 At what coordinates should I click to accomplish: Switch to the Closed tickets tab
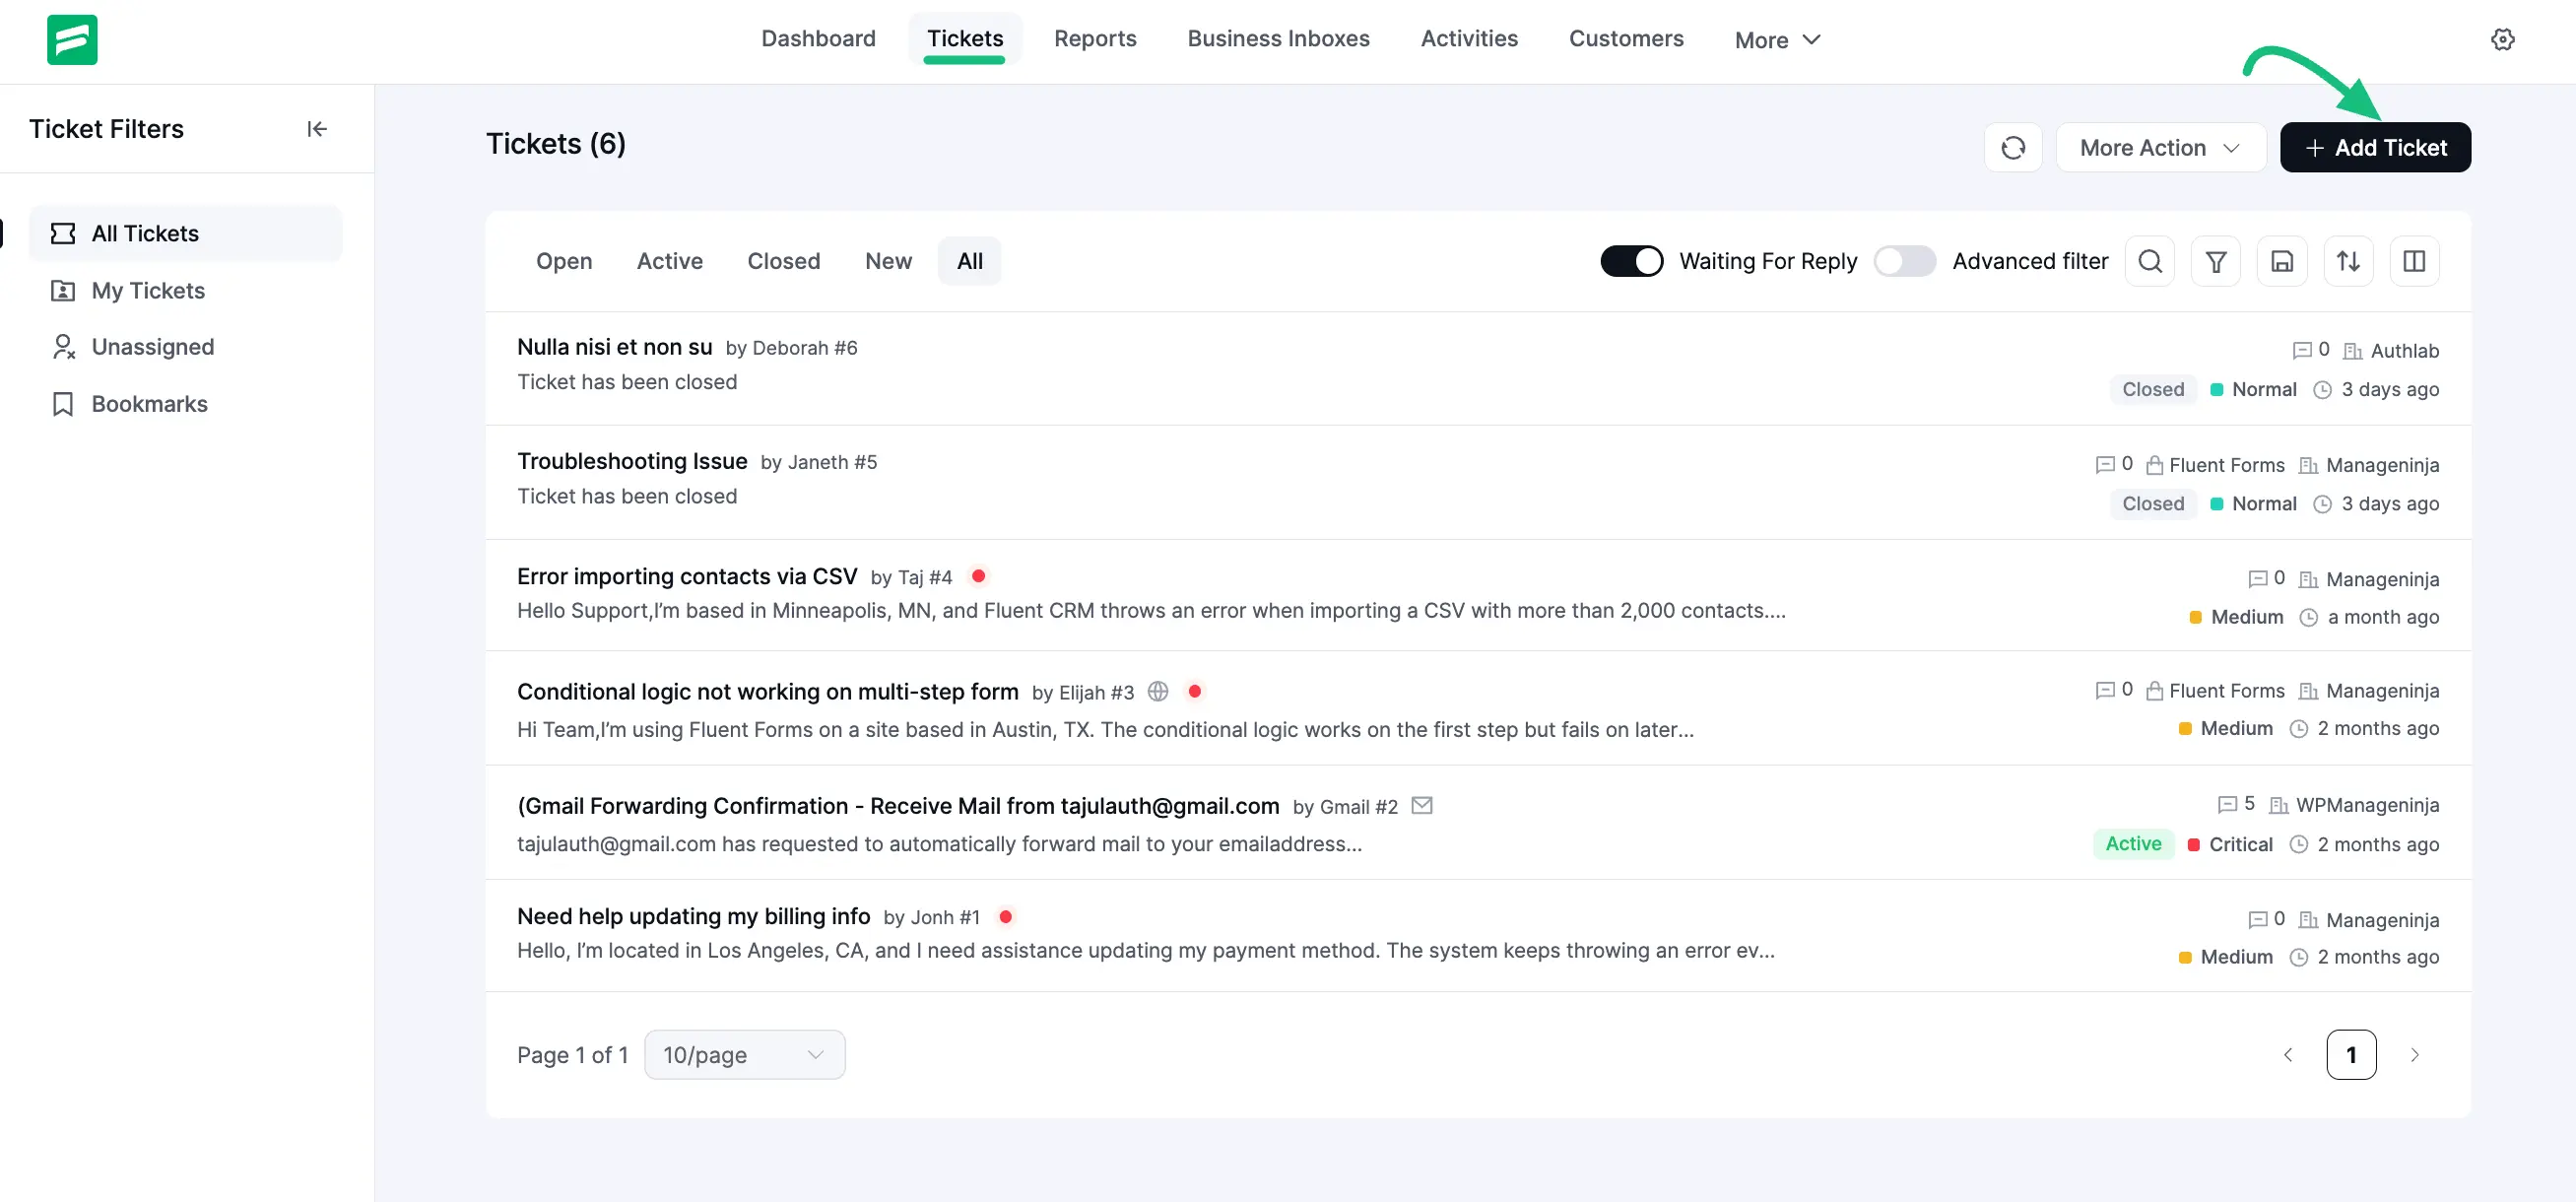pyautogui.click(x=783, y=261)
